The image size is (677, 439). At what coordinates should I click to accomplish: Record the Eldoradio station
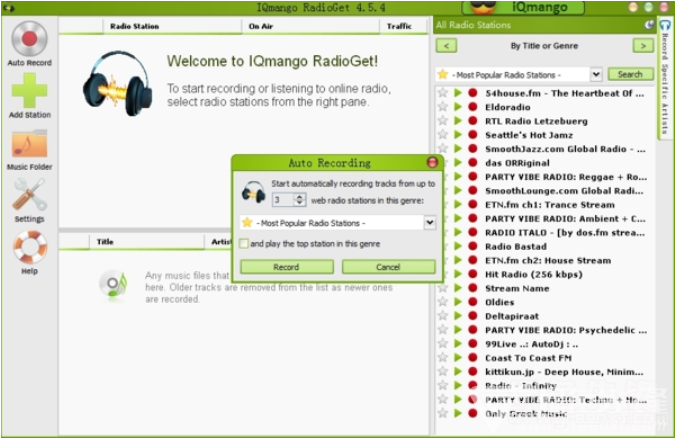(x=473, y=107)
